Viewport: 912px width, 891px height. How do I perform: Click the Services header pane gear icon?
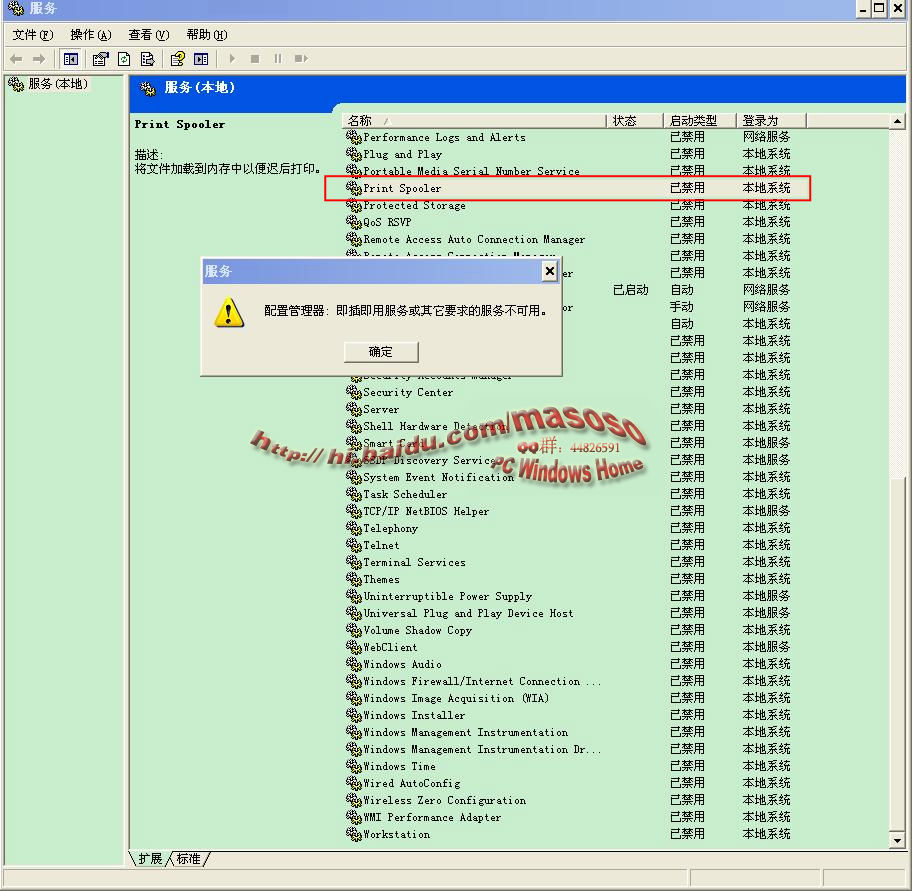148,88
